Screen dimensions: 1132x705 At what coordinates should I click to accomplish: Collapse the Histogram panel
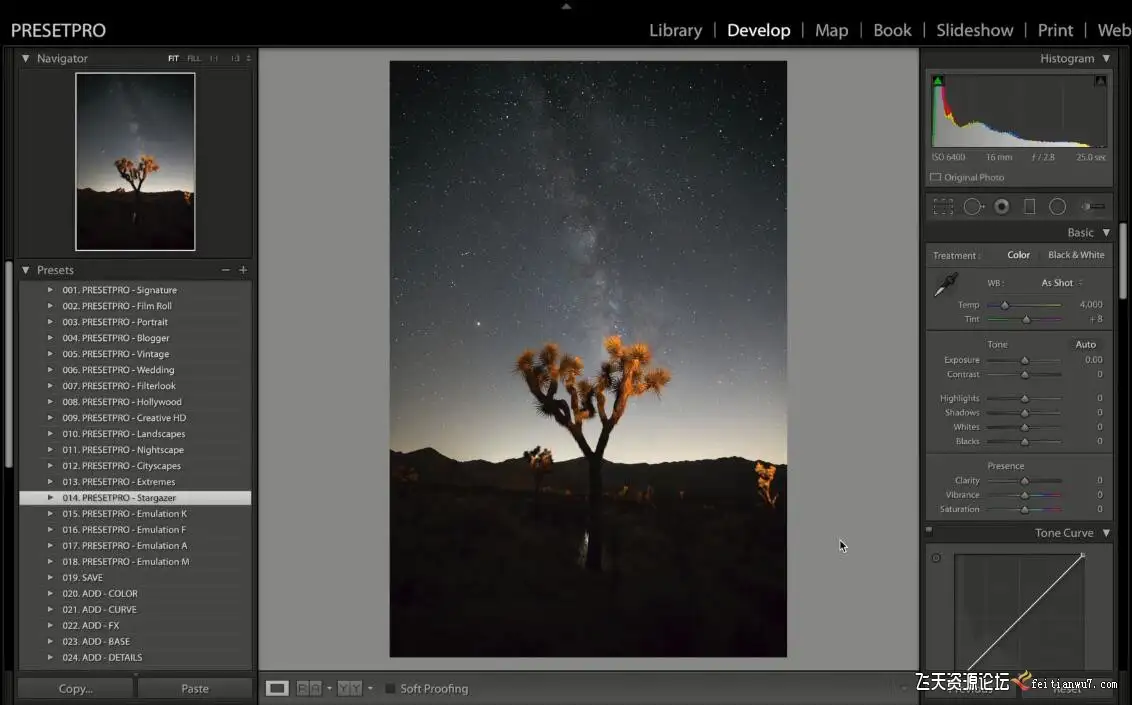point(1106,58)
